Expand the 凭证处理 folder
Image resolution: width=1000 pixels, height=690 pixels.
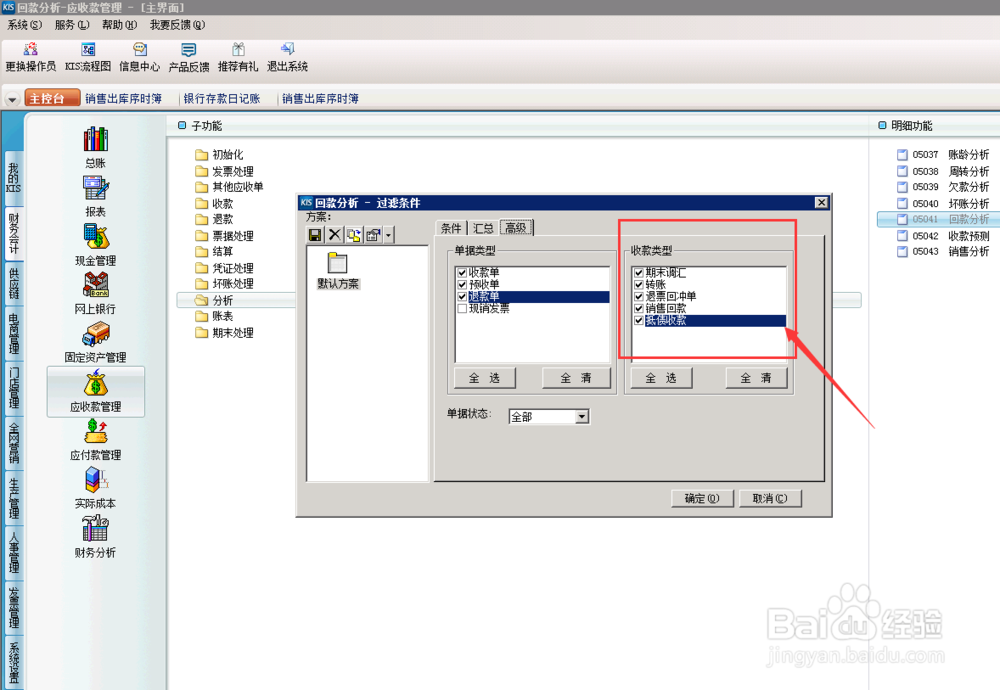(224, 268)
